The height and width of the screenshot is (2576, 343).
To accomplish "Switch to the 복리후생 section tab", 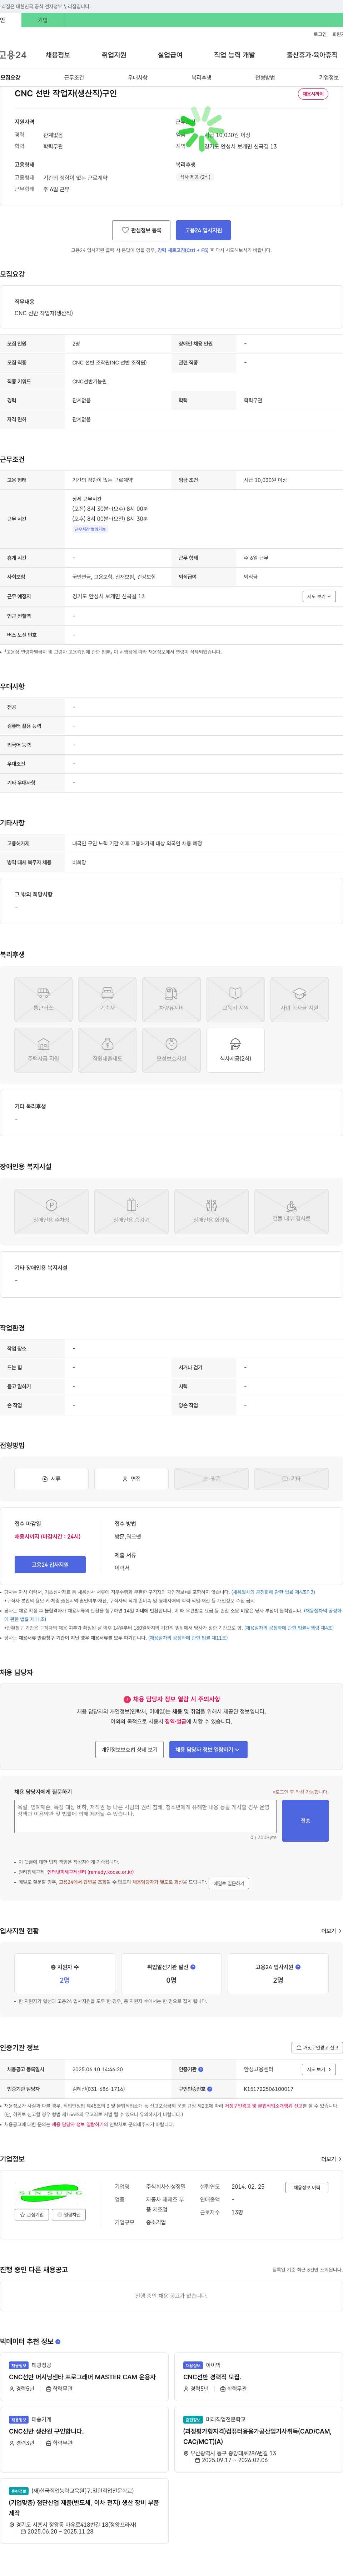I will click(201, 77).
